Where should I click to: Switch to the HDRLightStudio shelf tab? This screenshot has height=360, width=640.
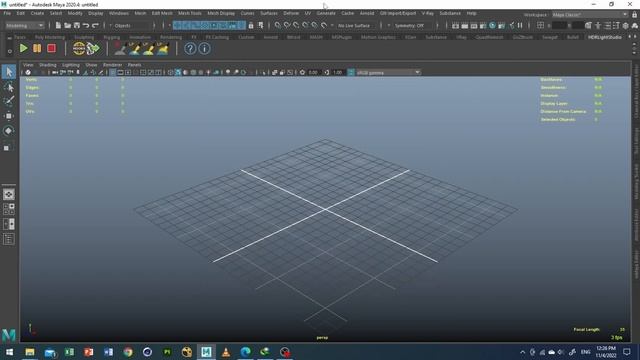click(604, 37)
